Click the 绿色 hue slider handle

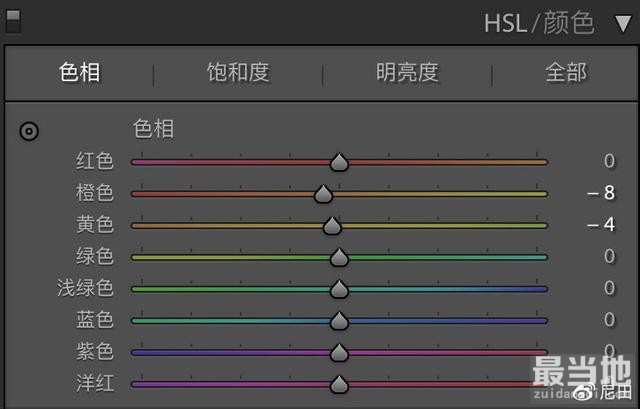point(339,258)
